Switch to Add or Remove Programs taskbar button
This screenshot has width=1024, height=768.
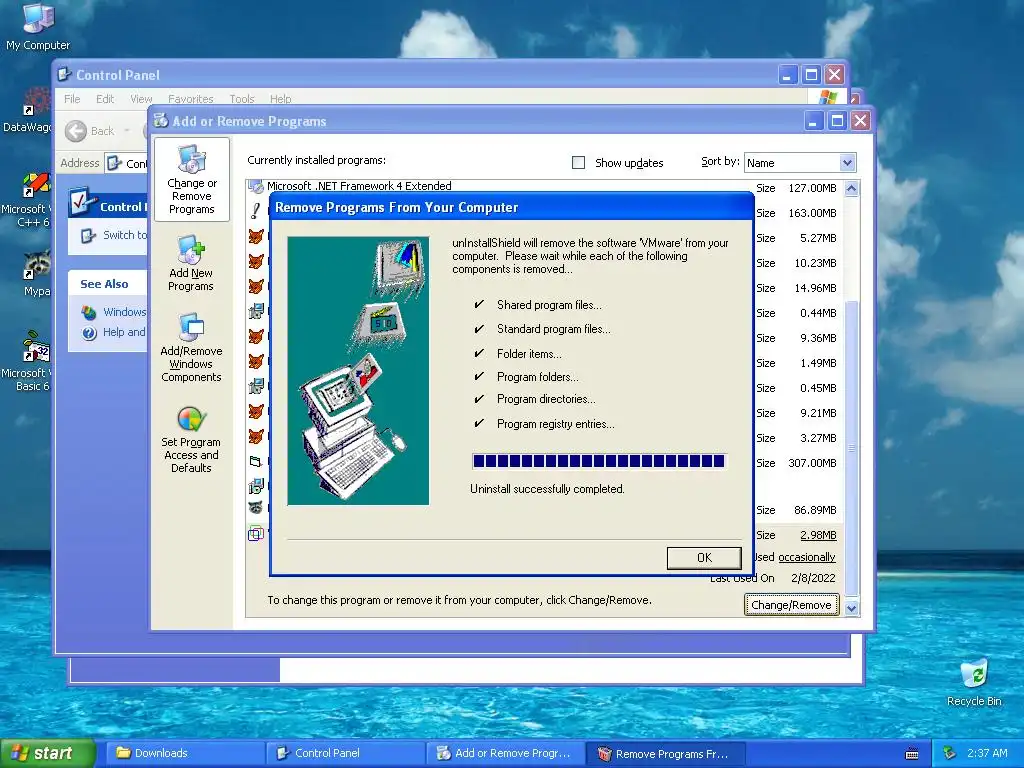[505, 753]
